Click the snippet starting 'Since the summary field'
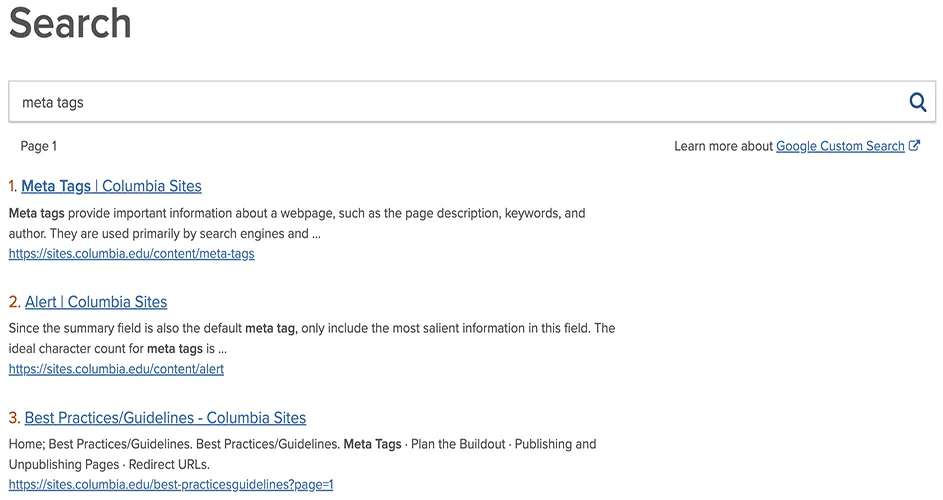This screenshot has height=500, width=943. pyautogui.click(x=312, y=338)
